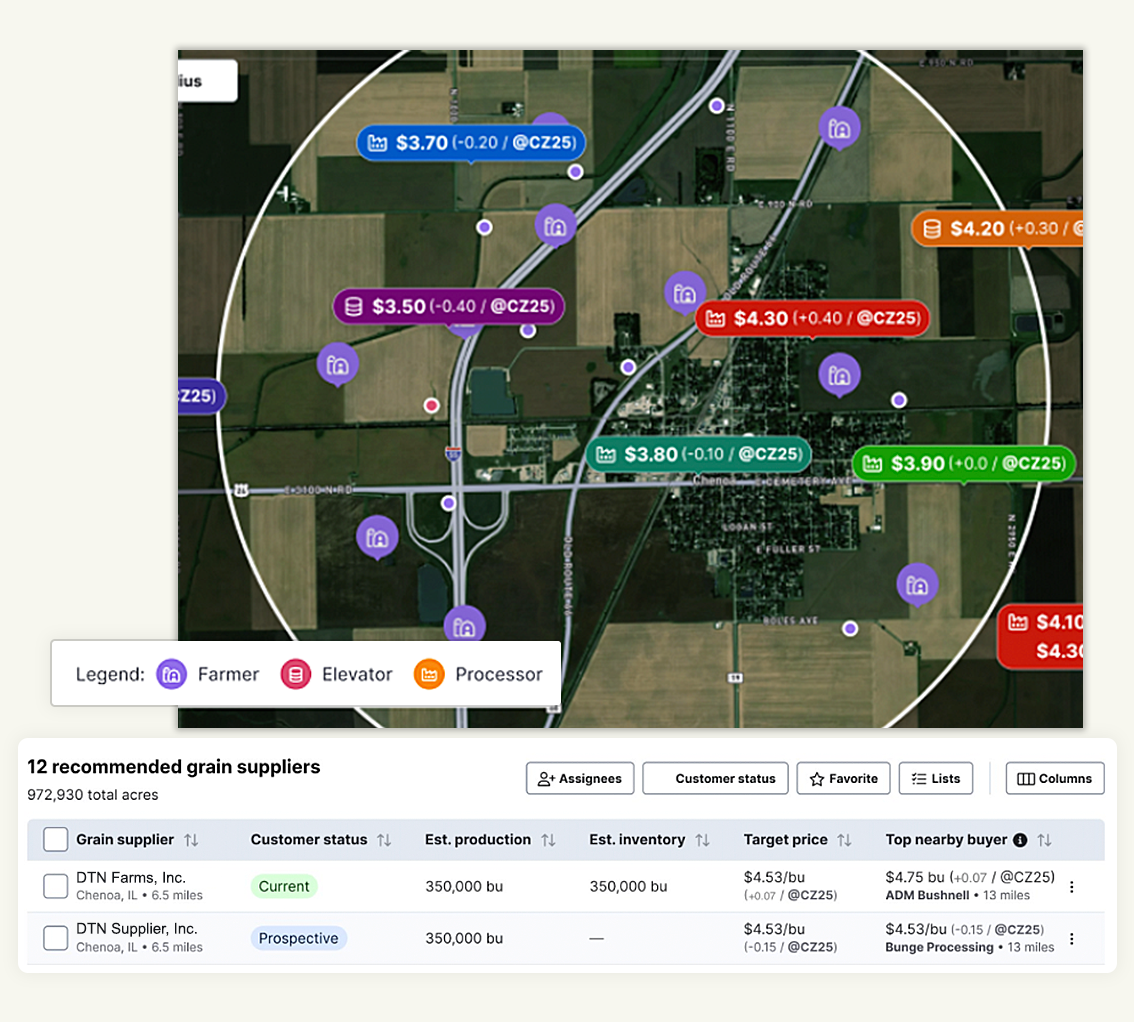Click the Assignees button
The height and width of the screenshot is (1022, 1134).
[580, 779]
